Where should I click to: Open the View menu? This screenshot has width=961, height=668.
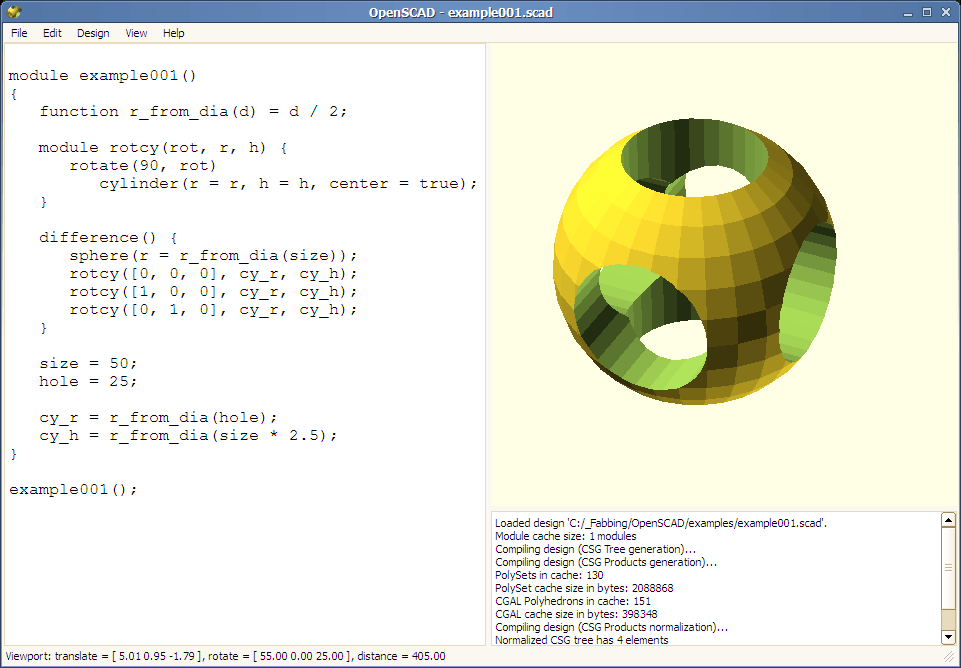(136, 33)
